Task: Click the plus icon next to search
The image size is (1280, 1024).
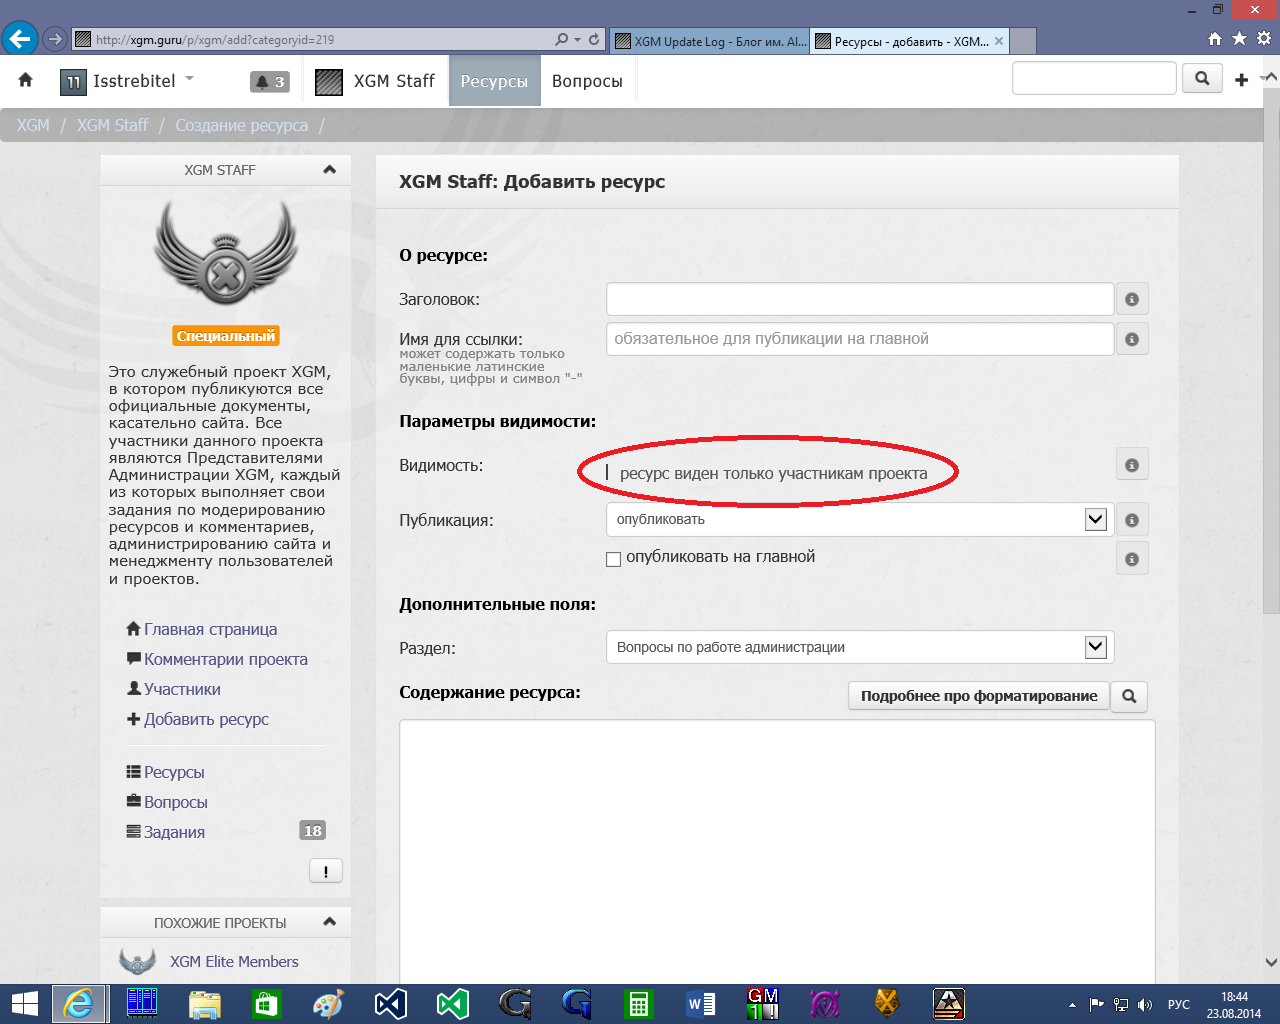Action: pos(1241,79)
